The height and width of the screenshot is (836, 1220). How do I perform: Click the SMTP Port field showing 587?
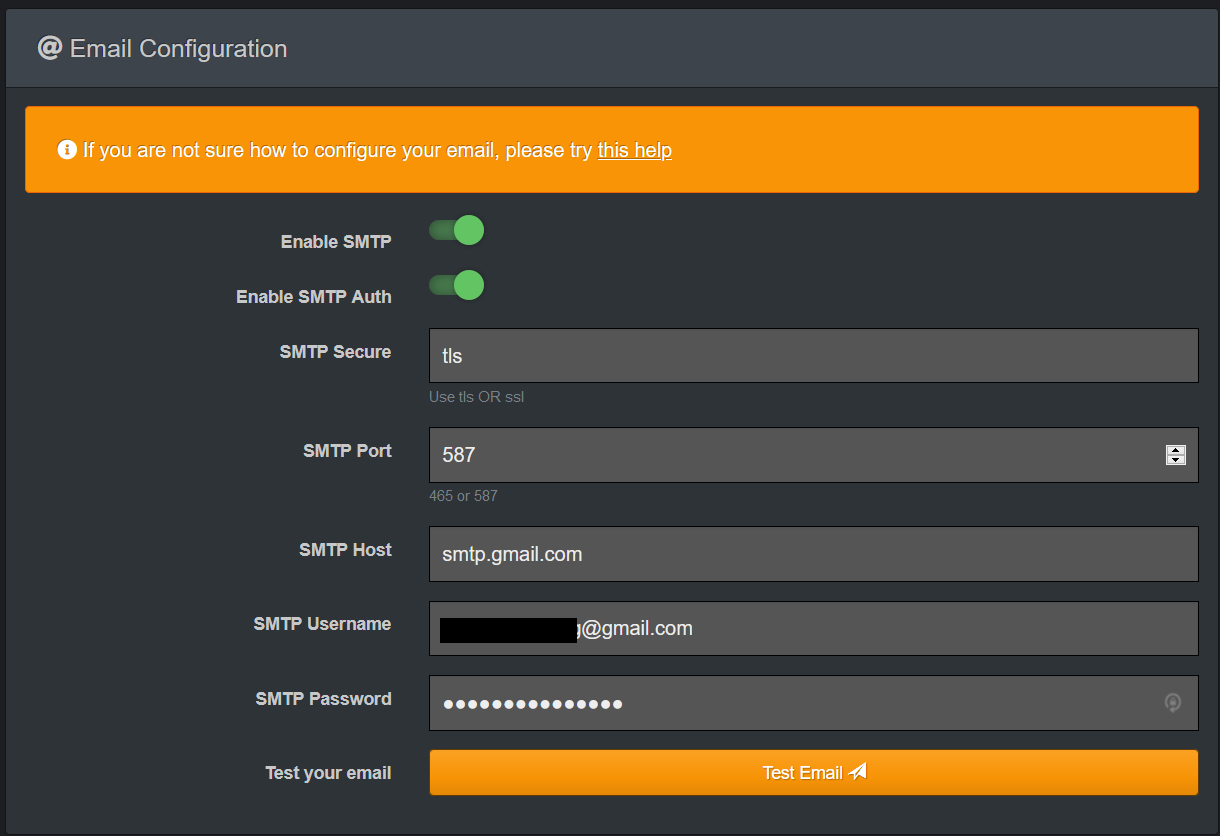[x=813, y=455]
